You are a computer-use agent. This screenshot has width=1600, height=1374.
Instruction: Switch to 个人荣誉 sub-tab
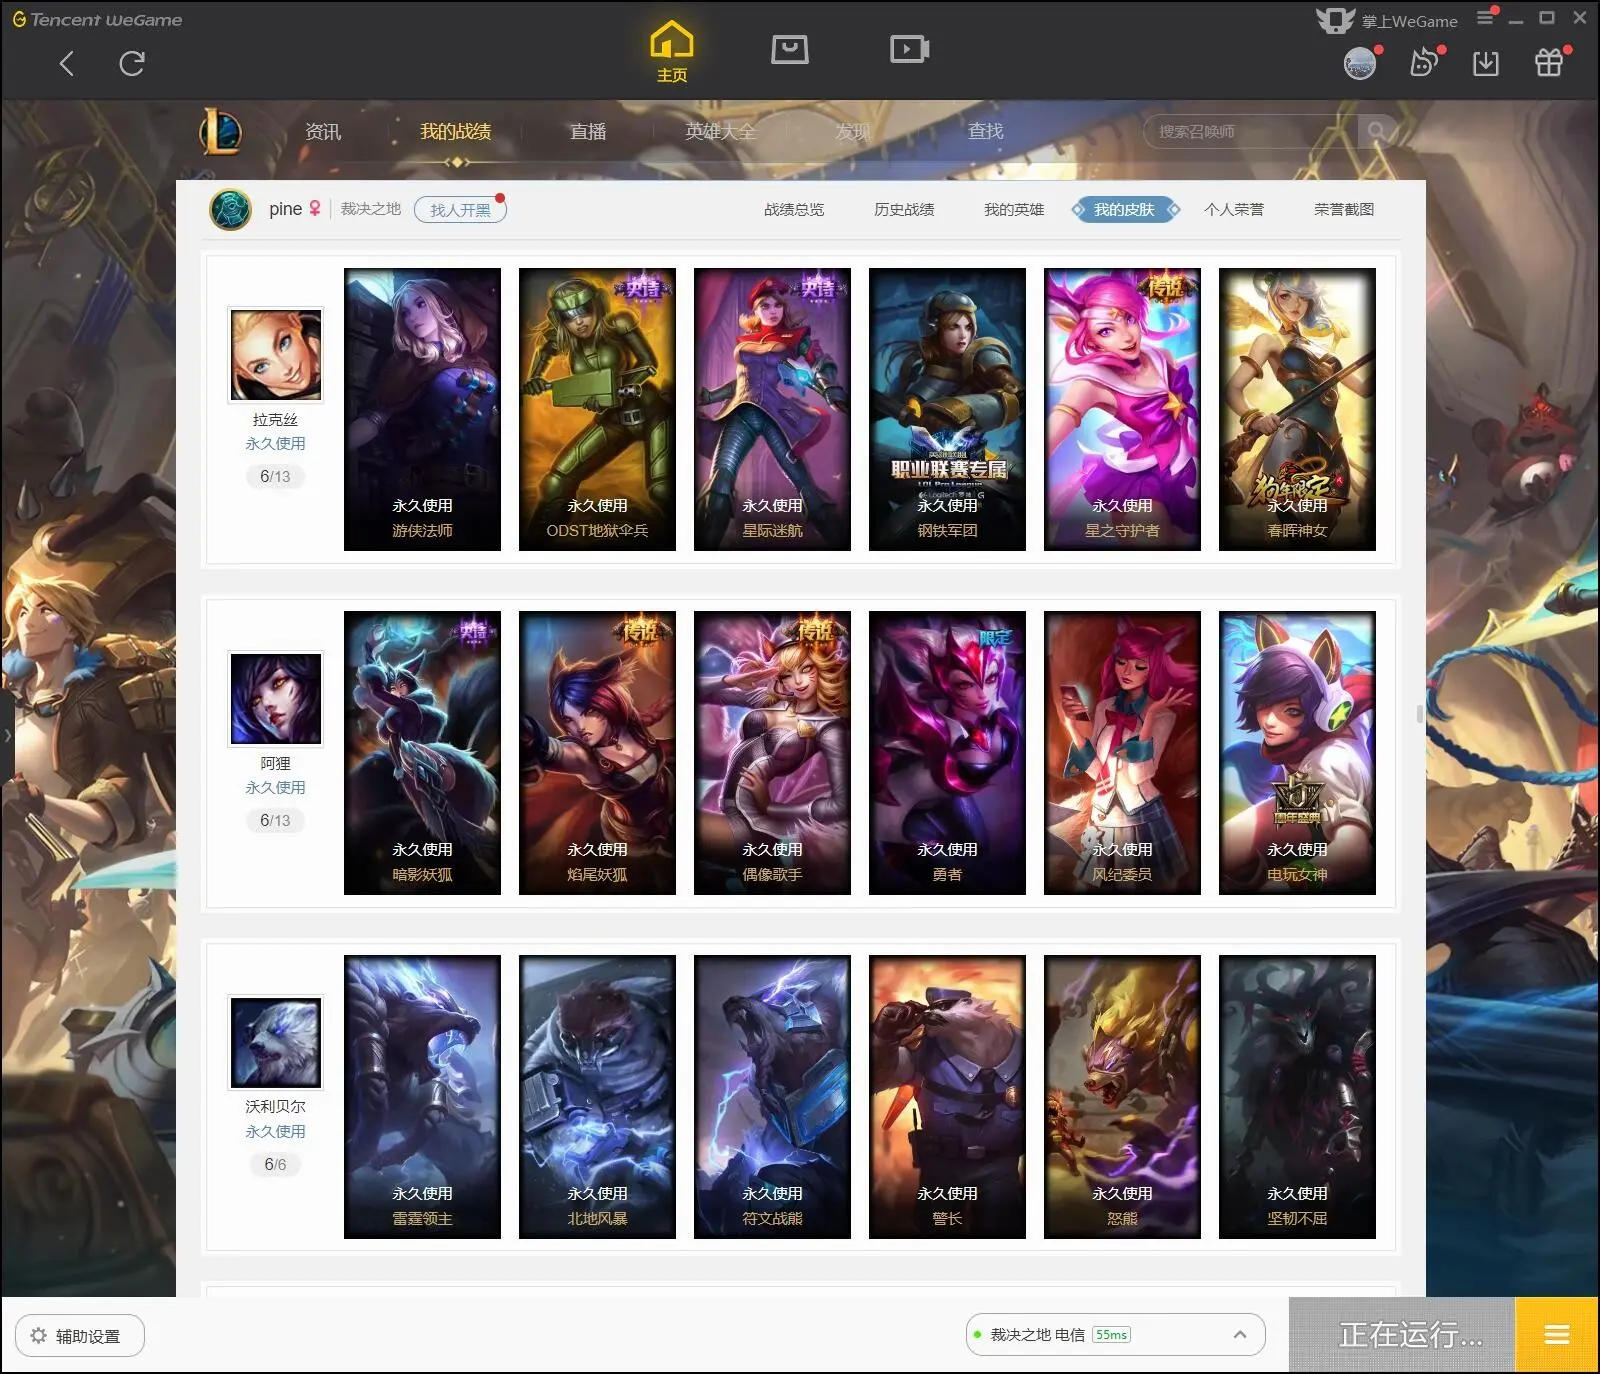point(1234,209)
